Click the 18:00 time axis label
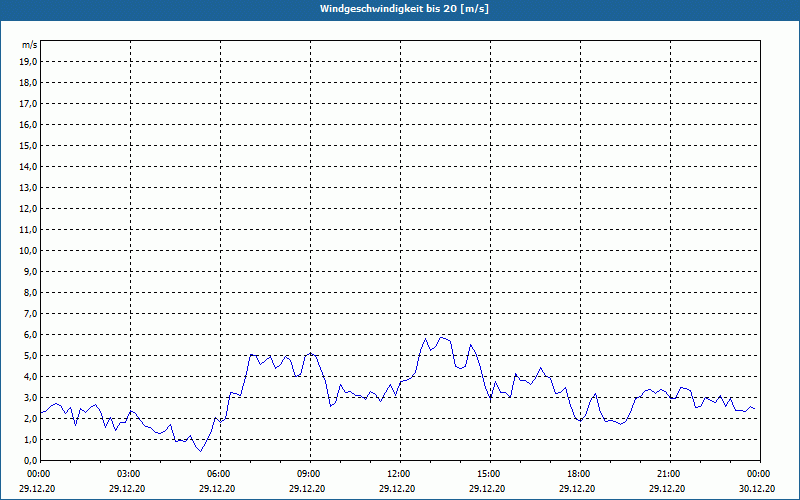Viewport: 800px width, 500px height. 579,474
